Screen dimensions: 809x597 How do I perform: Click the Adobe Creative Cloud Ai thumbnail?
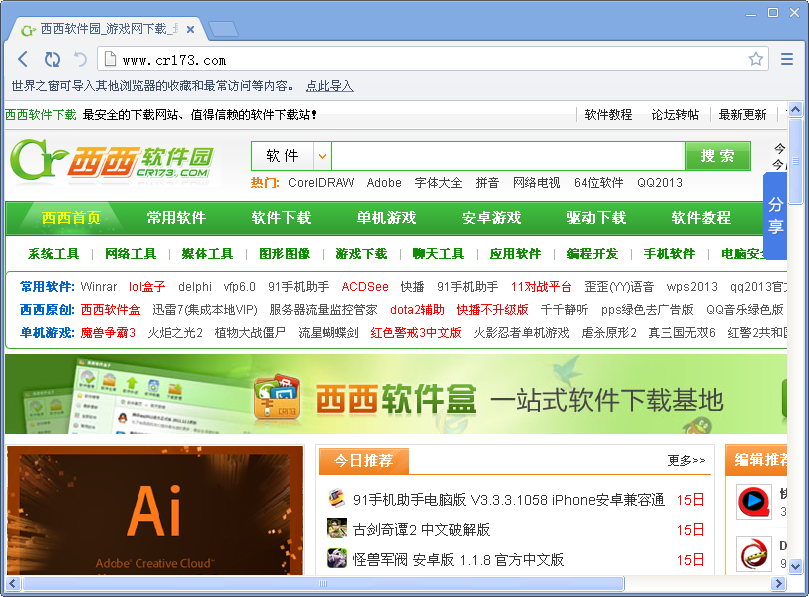pyautogui.click(x=155, y=510)
